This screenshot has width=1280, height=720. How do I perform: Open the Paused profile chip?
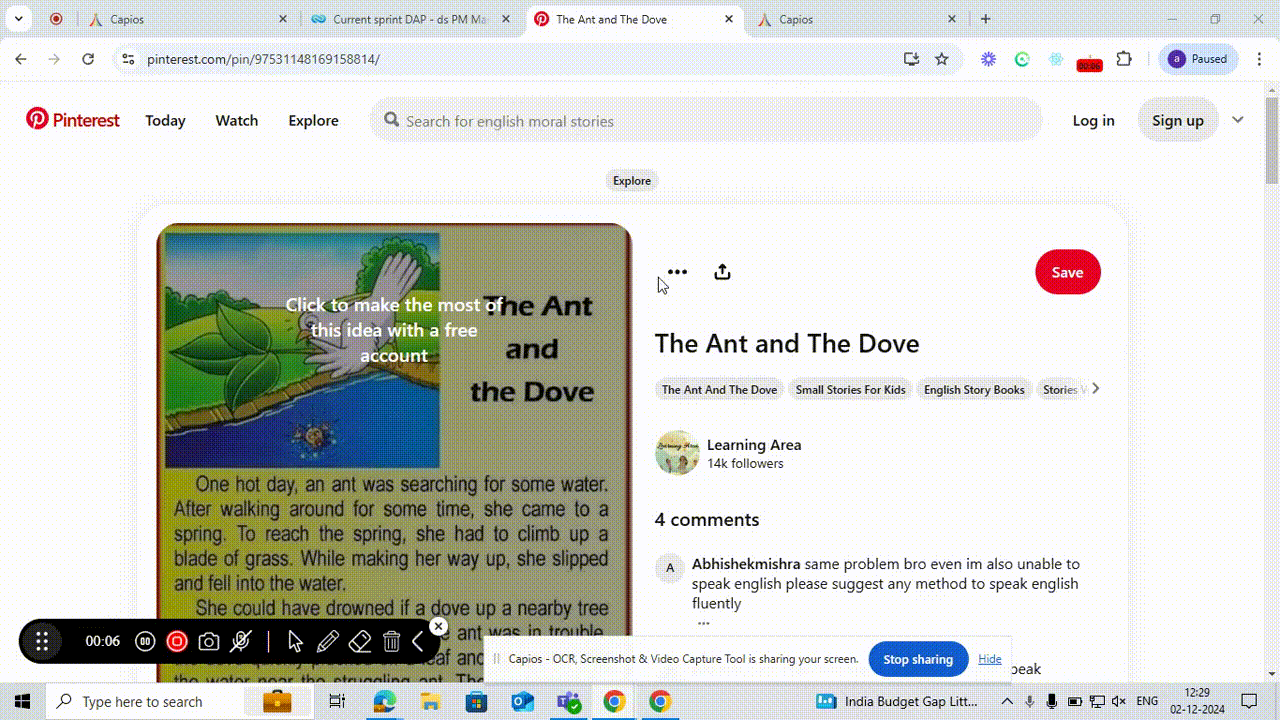pos(1198,59)
